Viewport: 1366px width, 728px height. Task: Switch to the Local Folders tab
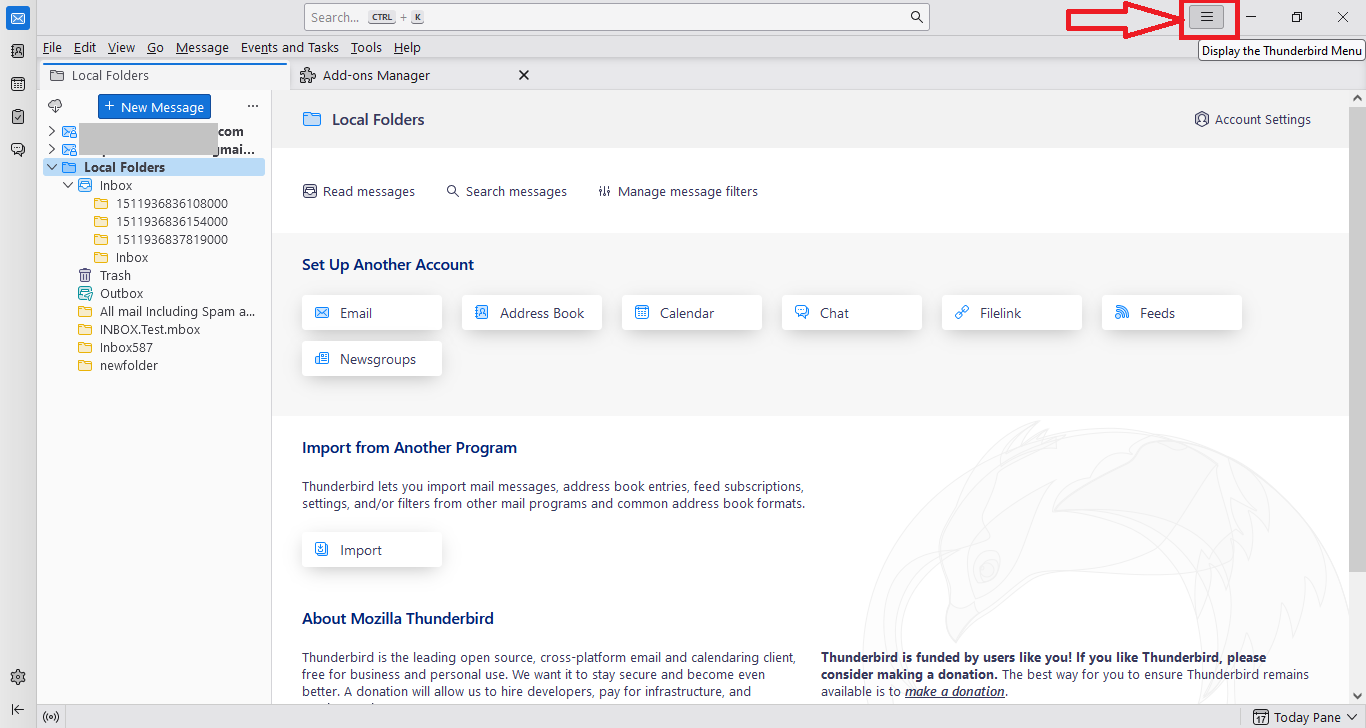(x=164, y=75)
